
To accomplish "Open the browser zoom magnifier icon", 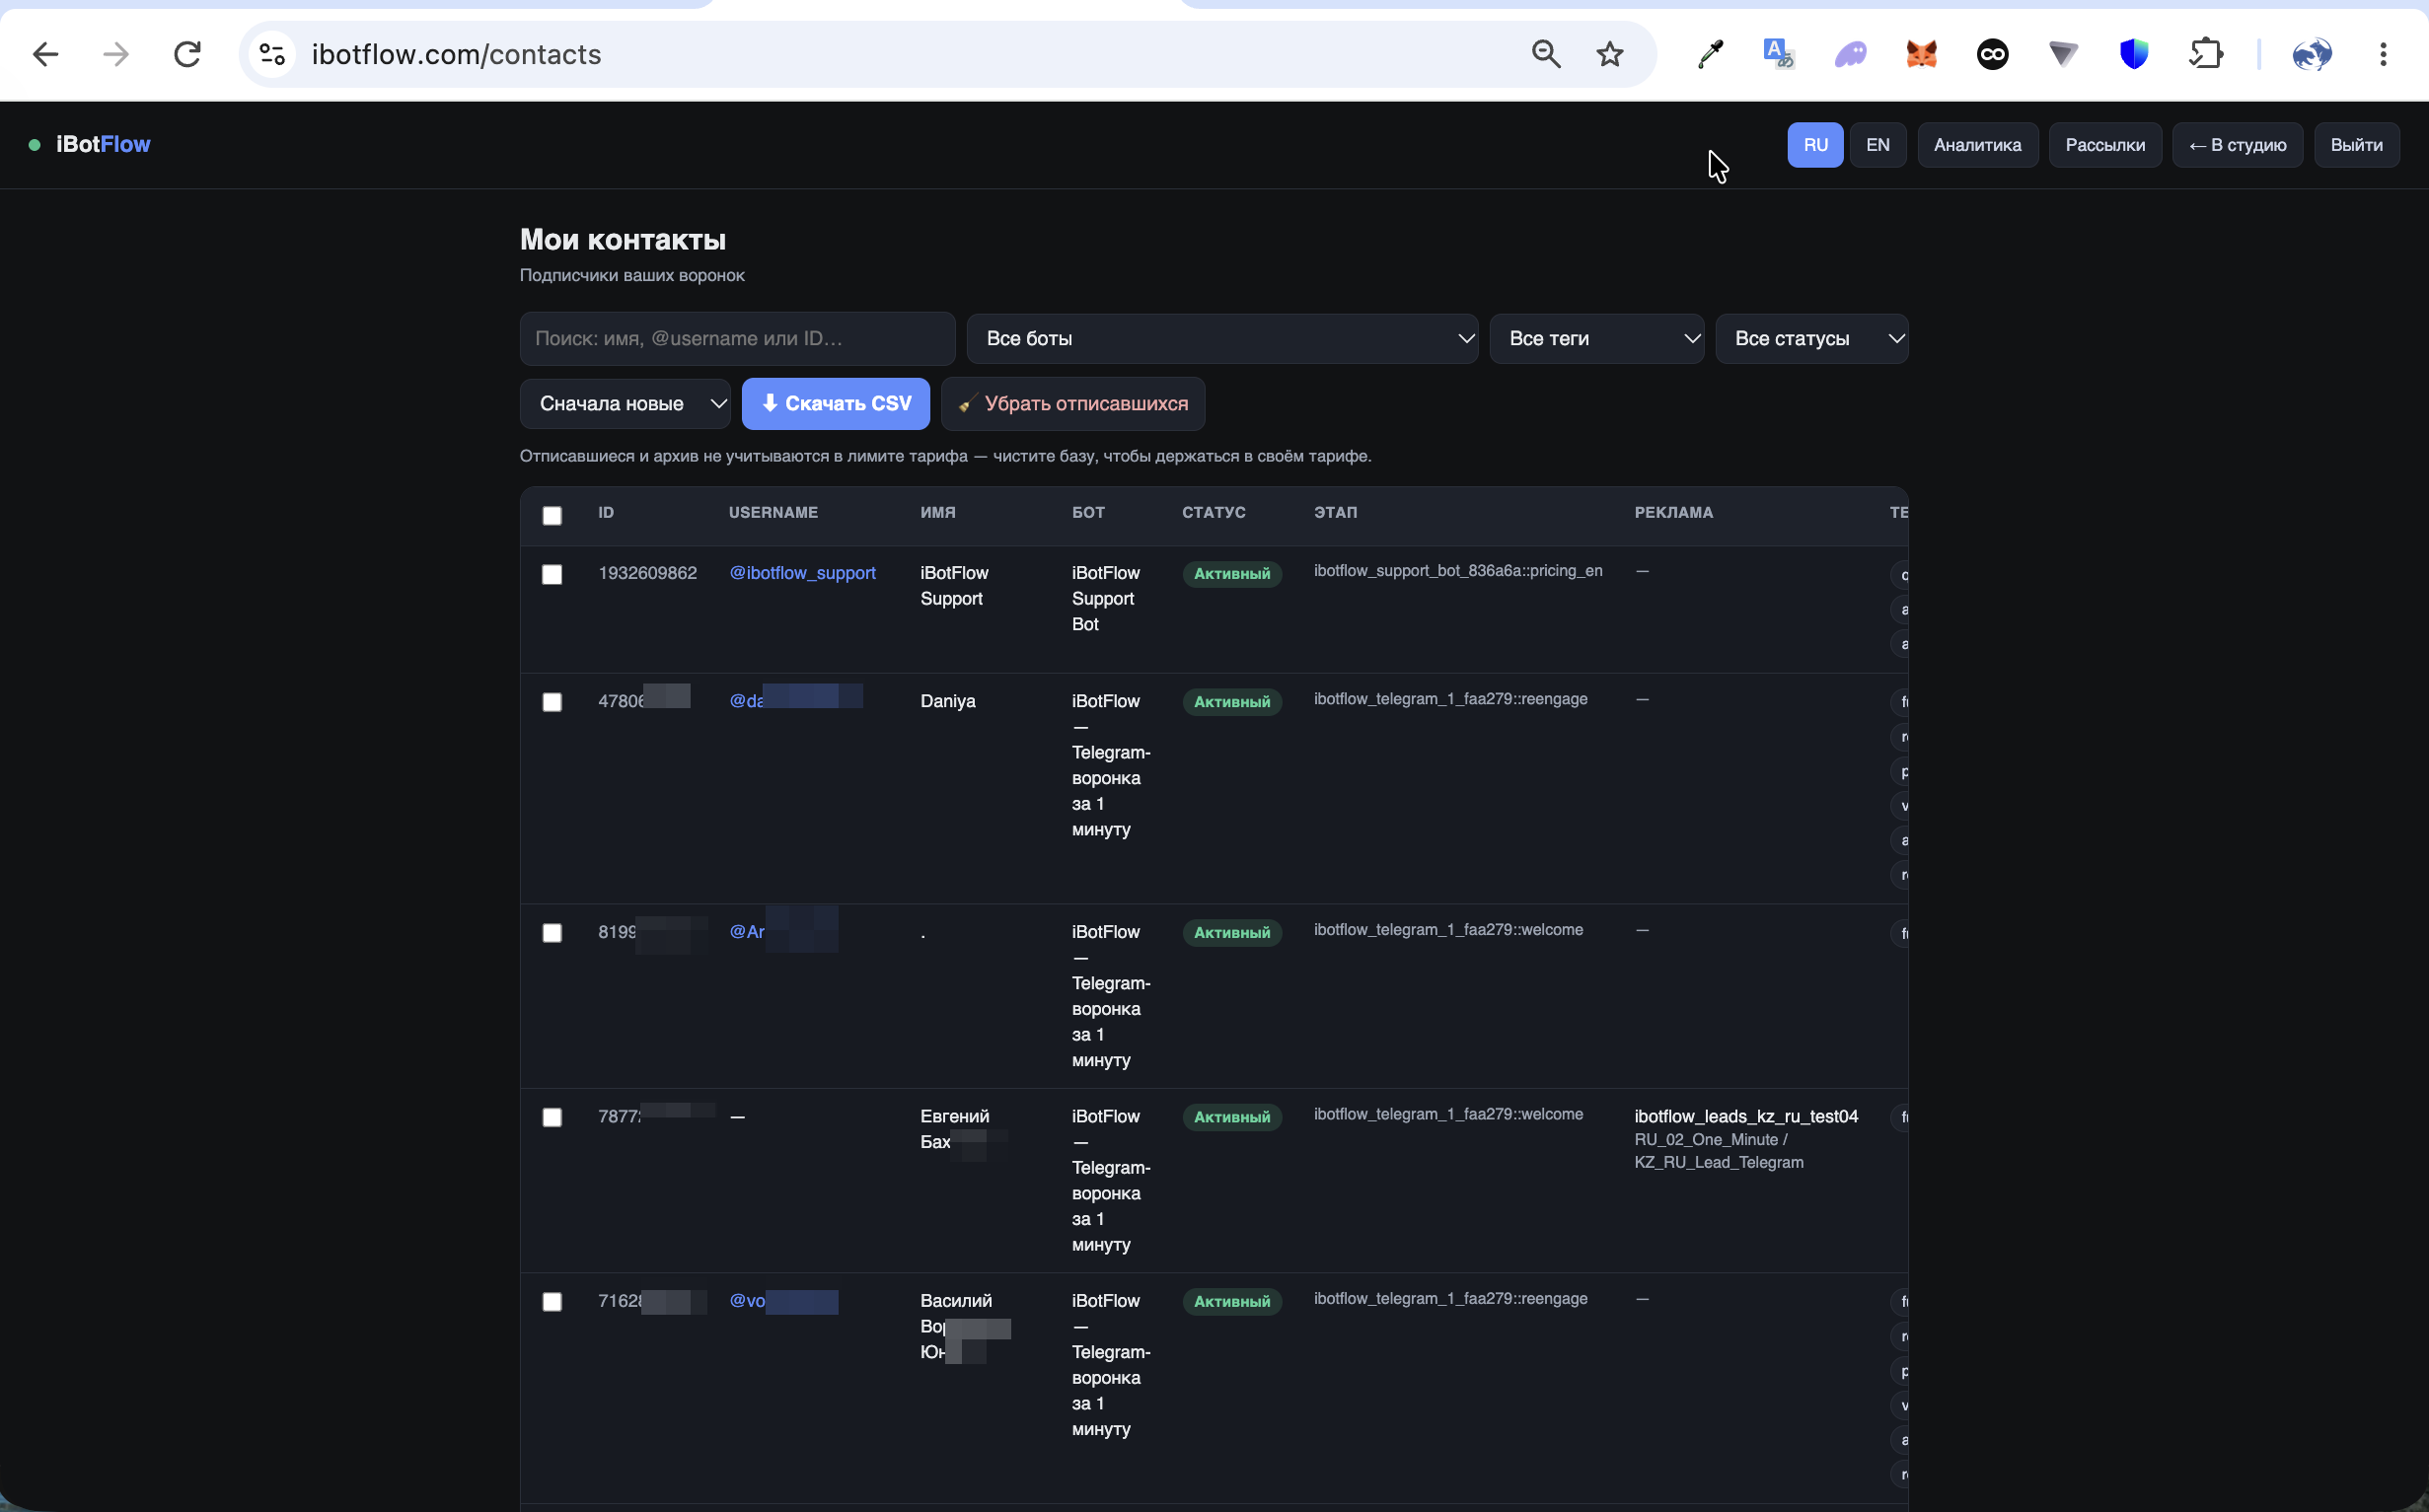I will click(1546, 54).
